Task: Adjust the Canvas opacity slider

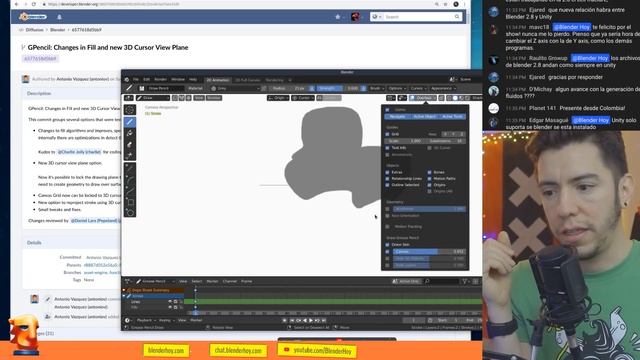Action: [429, 251]
